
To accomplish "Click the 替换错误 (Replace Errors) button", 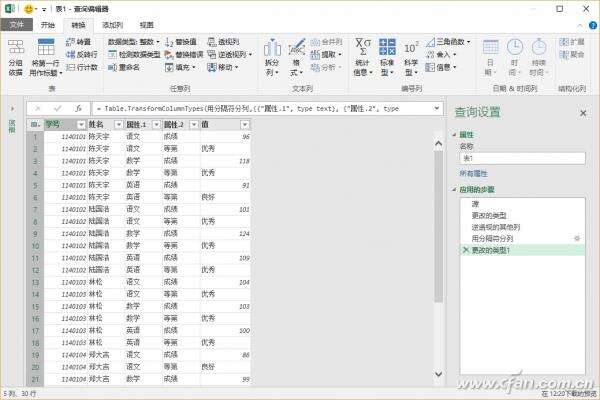I will 184,55.
